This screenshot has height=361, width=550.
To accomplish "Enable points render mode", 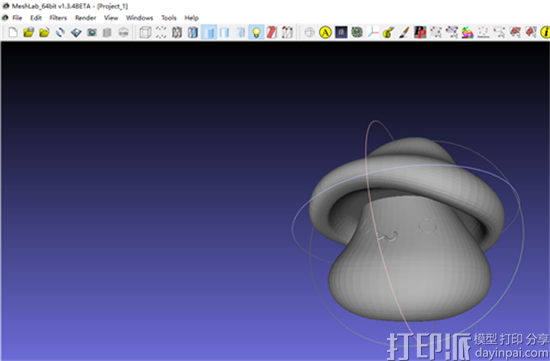I will coord(161,33).
